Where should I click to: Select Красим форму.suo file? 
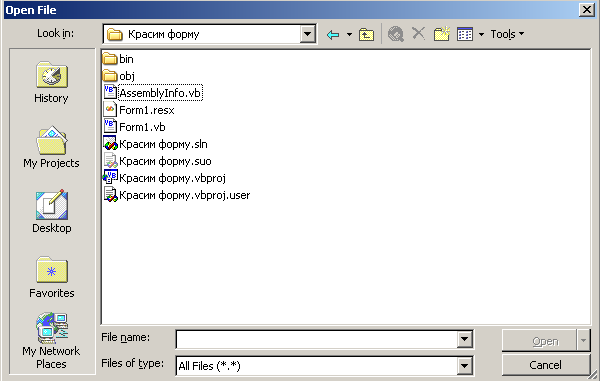[157, 161]
